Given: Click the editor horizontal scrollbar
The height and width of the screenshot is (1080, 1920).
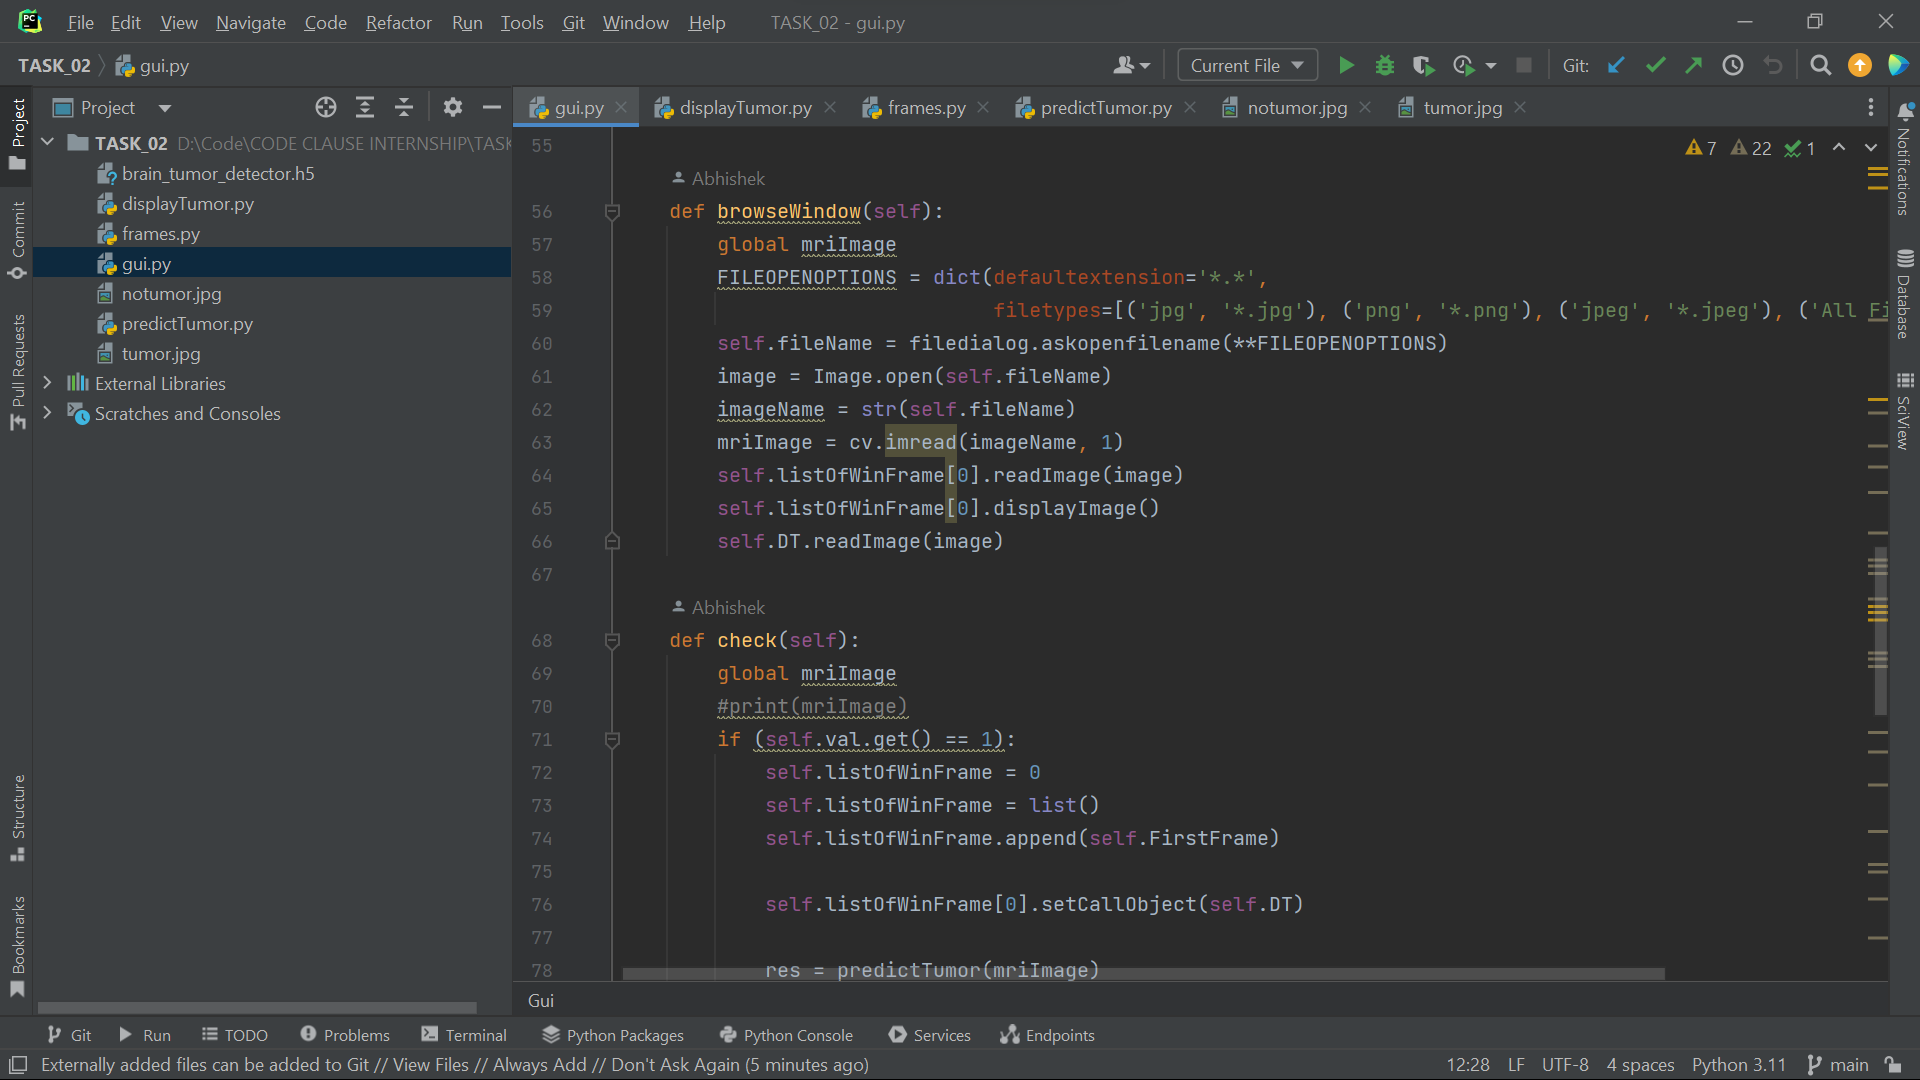Looking at the screenshot, I should 1143,973.
